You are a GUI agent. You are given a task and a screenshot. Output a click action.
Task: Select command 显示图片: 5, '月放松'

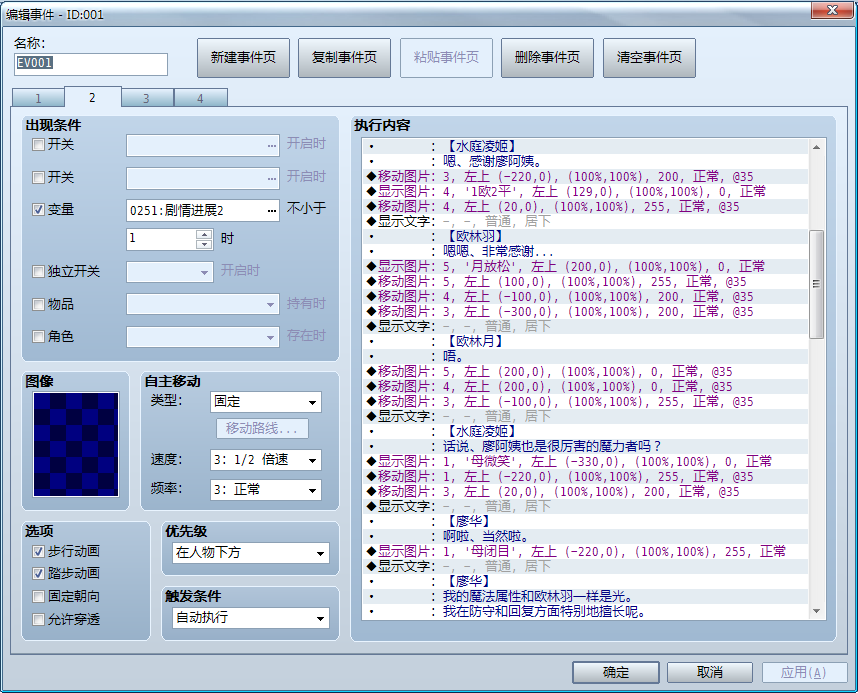tap(585, 267)
